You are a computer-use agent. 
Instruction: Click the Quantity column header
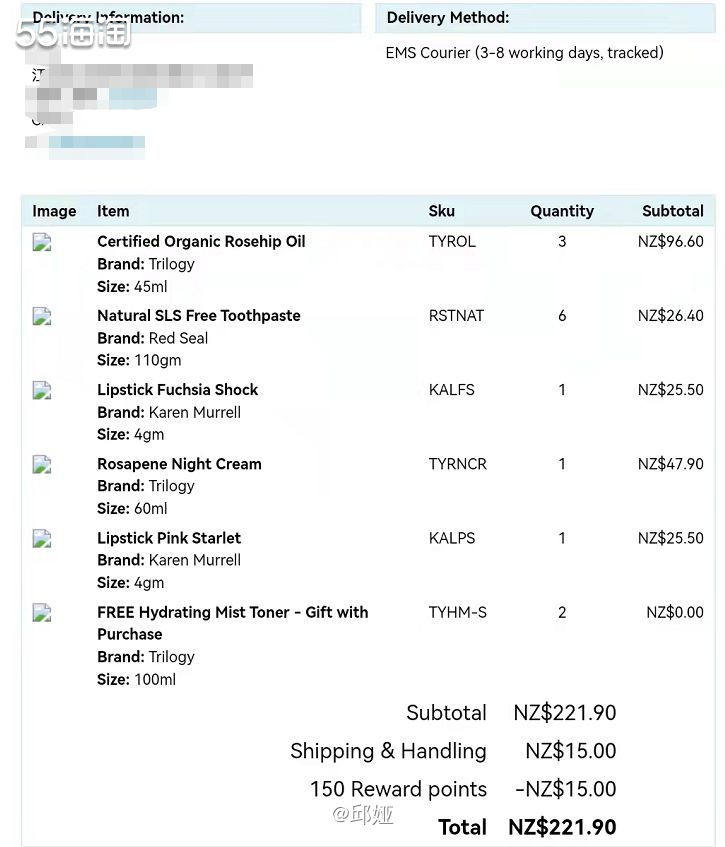click(562, 211)
